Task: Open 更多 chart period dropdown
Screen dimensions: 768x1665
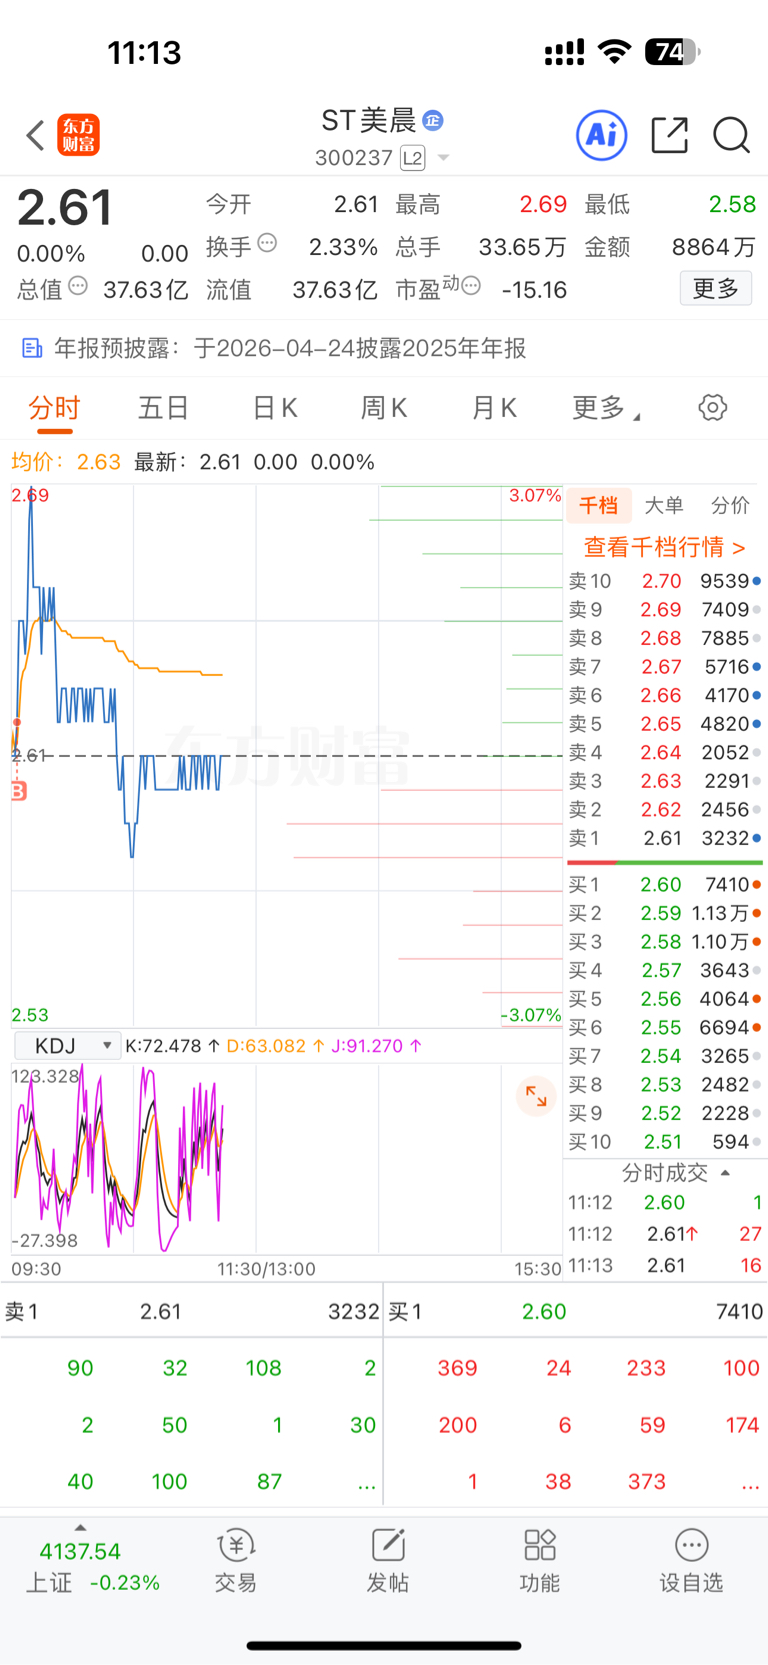Action: [606, 408]
